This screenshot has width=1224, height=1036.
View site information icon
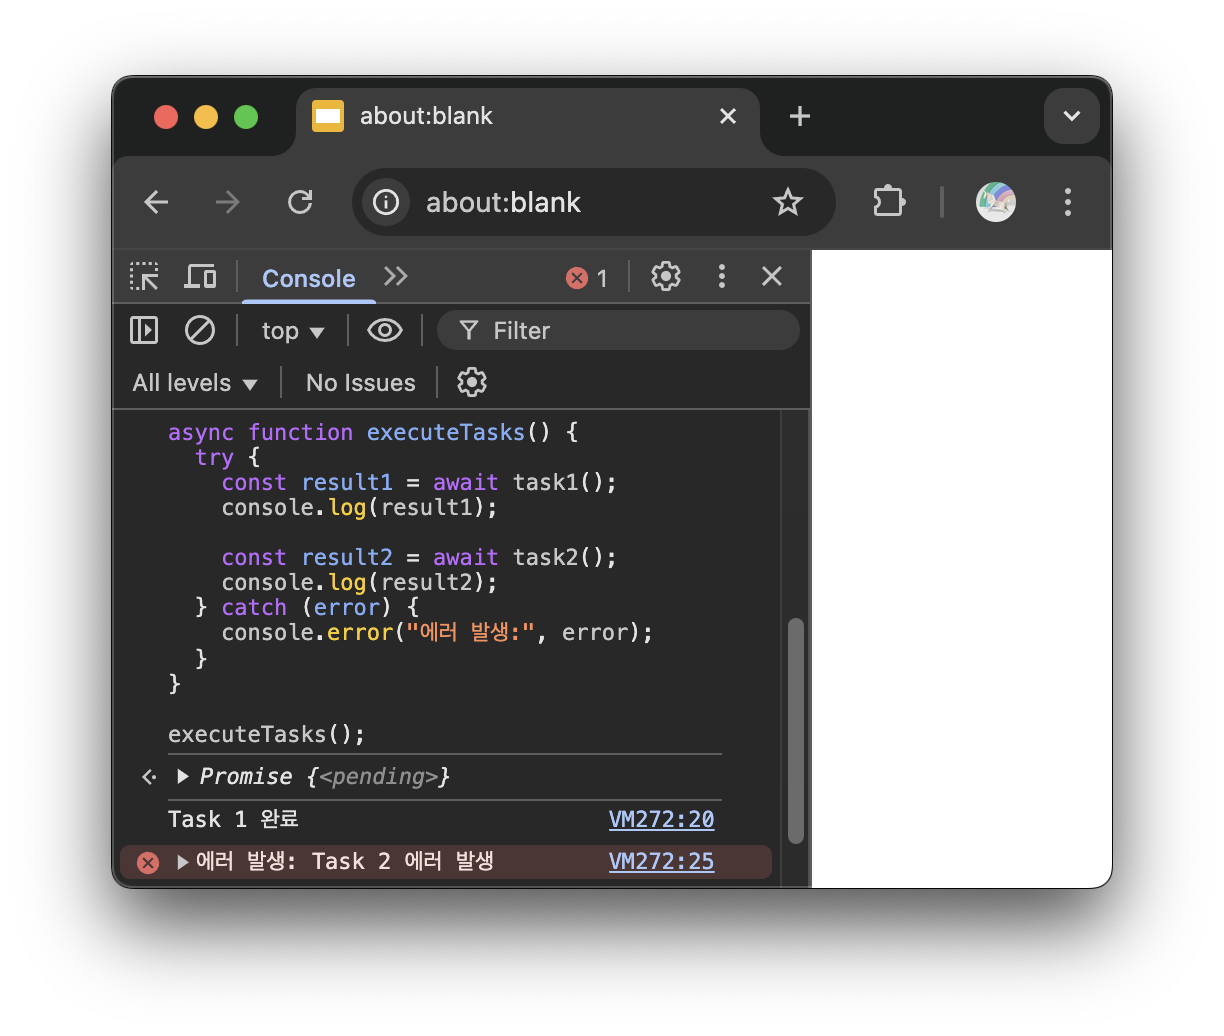pyautogui.click(x=386, y=202)
